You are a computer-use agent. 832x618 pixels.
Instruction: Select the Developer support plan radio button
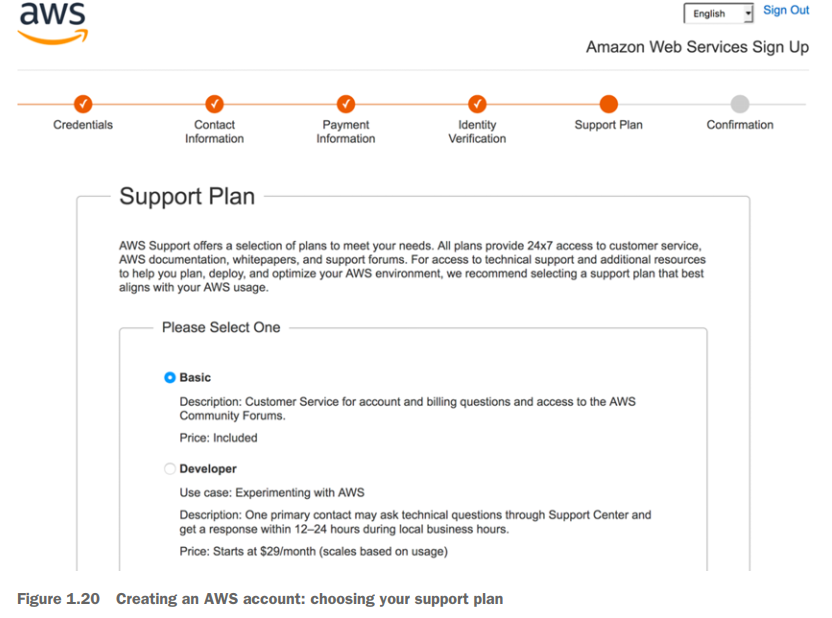170,469
